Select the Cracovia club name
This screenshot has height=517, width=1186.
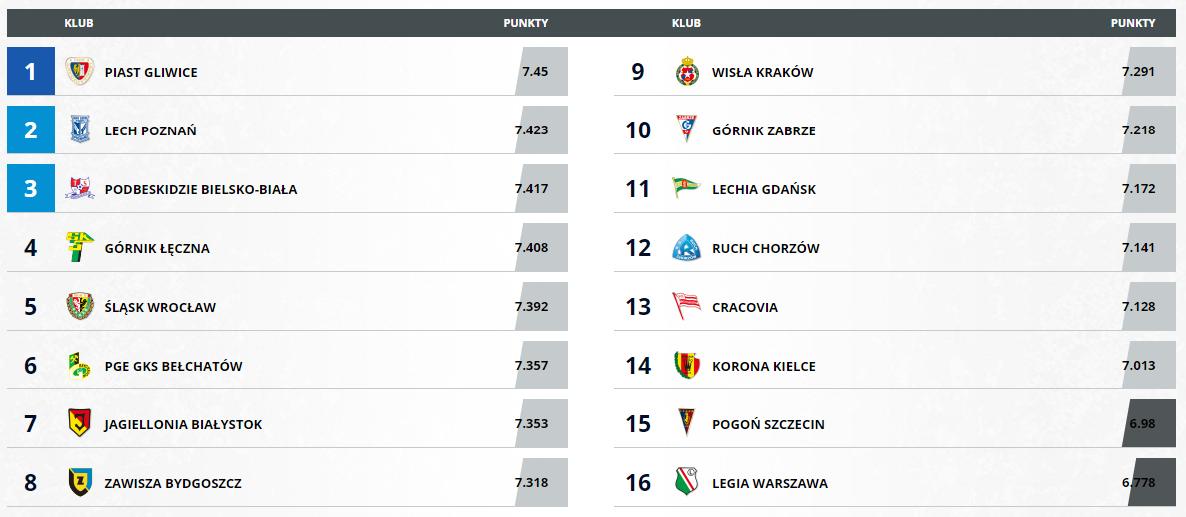(x=745, y=308)
